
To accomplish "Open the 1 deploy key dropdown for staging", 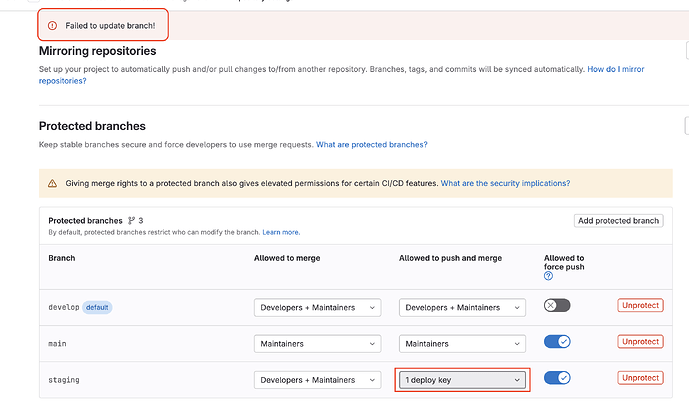I will (x=462, y=379).
